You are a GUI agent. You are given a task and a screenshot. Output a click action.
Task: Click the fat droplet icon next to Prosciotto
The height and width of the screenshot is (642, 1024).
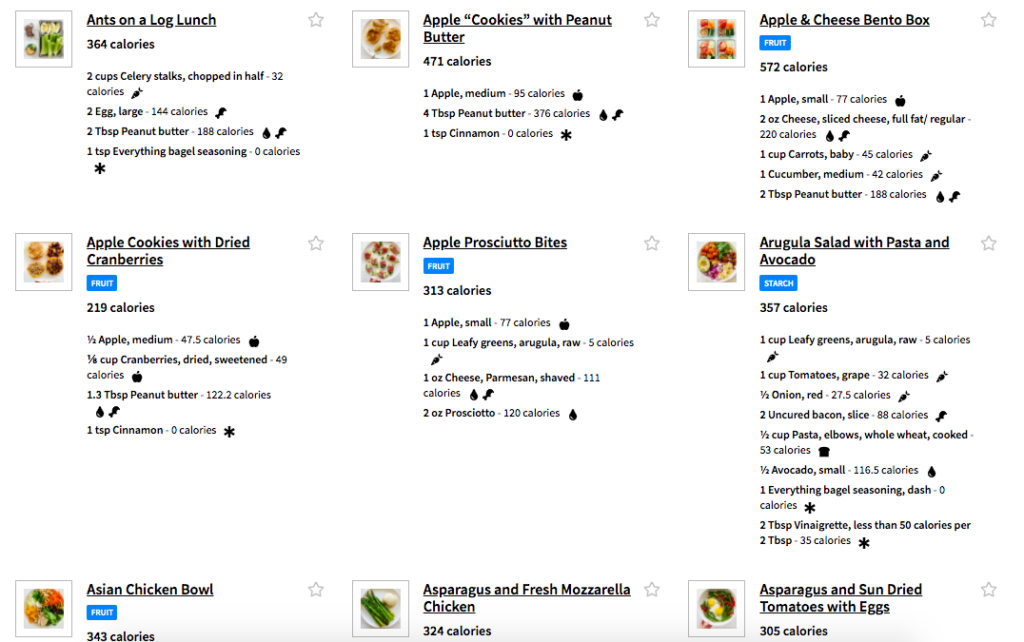[x=573, y=415]
